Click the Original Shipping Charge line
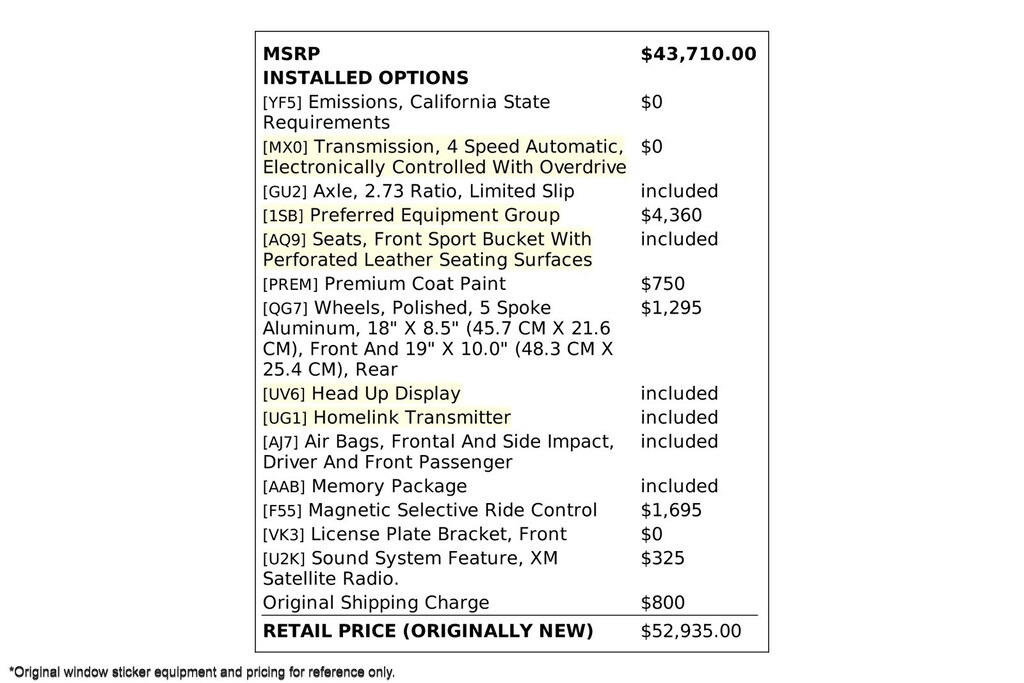 376,603
